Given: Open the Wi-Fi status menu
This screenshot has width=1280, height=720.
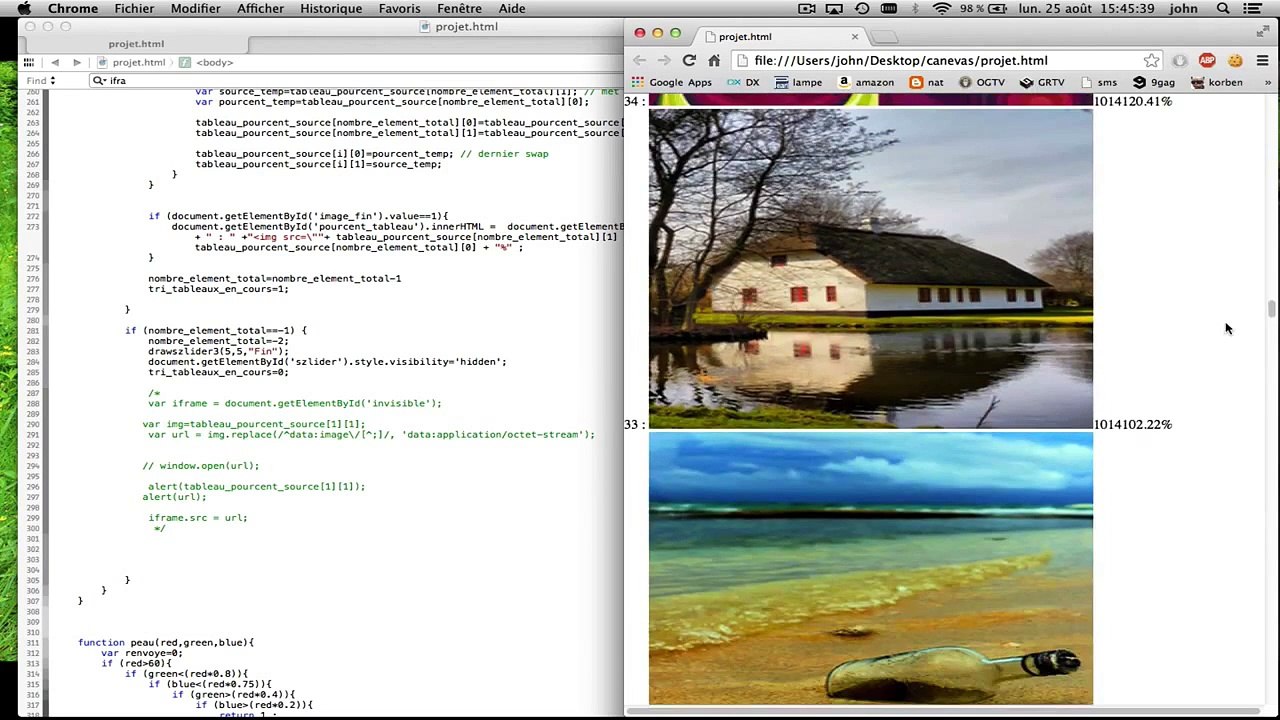Looking at the screenshot, I should pos(942,9).
